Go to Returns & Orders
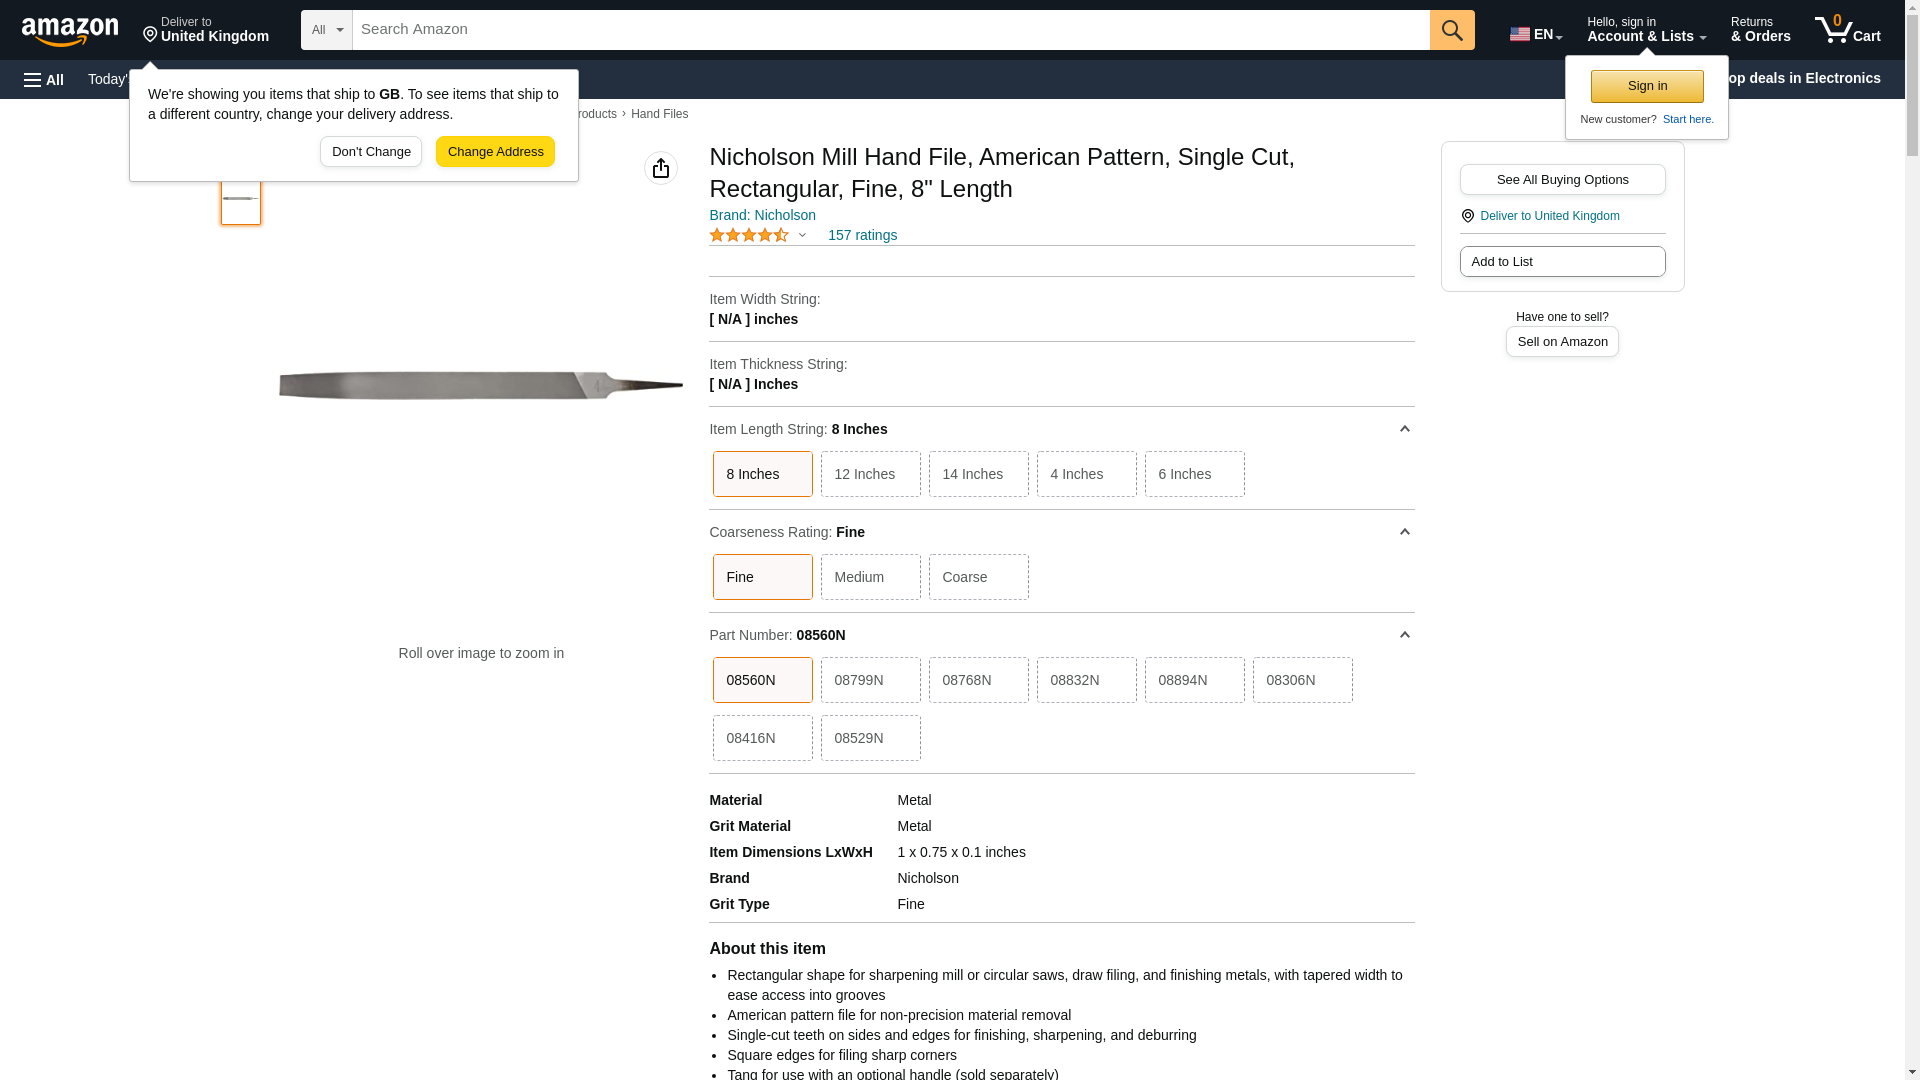The width and height of the screenshot is (1920, 1080). pyautogui.click(x=1760, y=30)
